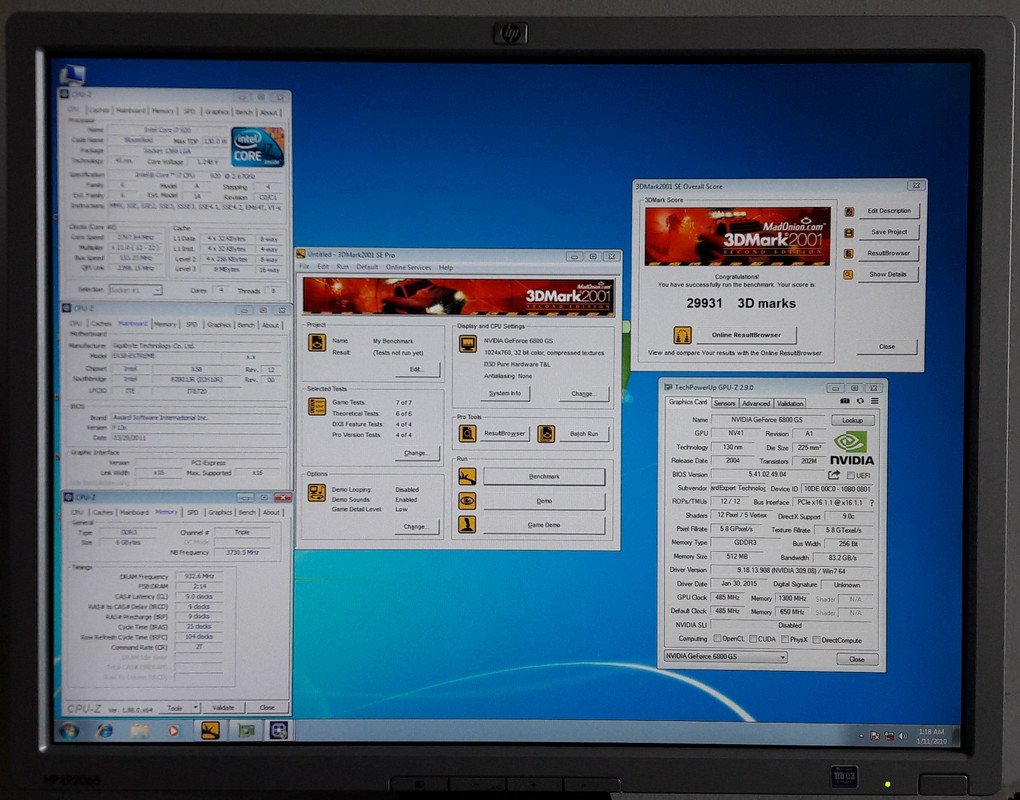Click the Game Demo joystick icon

click(467, 524)
